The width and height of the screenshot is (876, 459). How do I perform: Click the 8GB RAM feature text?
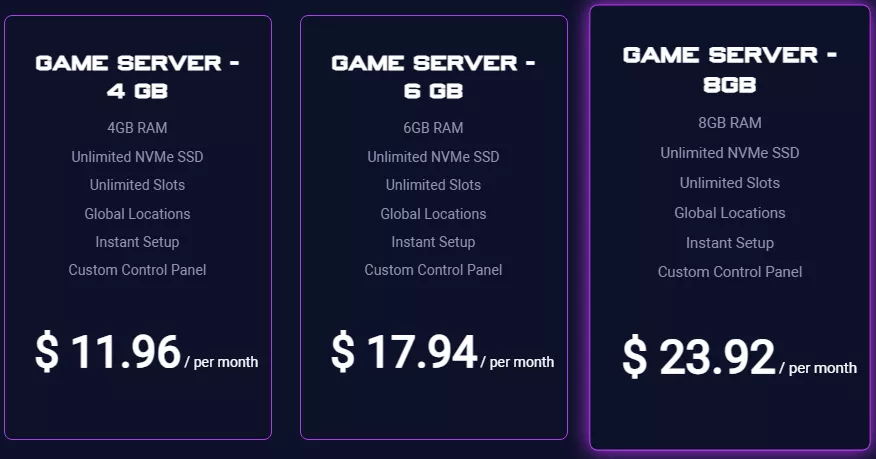(x=730, y=123)
